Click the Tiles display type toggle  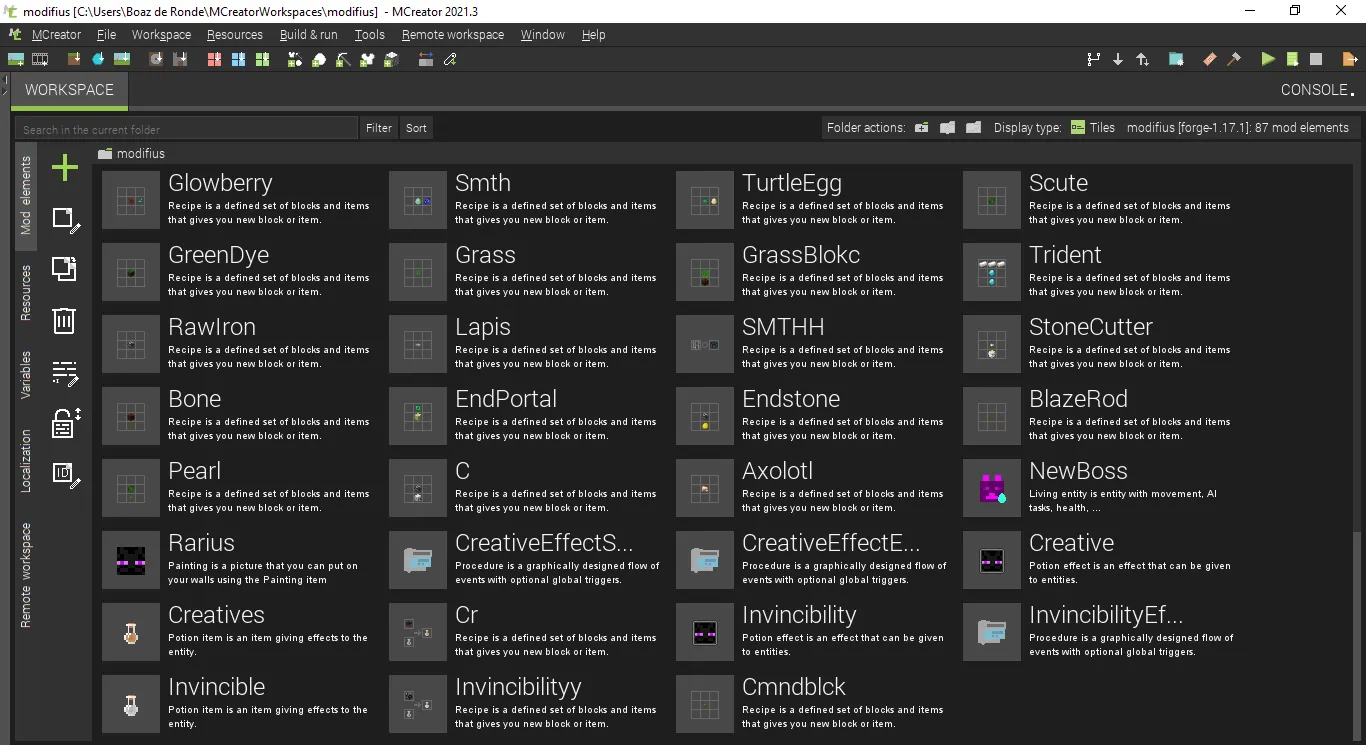click(1093, 128)
